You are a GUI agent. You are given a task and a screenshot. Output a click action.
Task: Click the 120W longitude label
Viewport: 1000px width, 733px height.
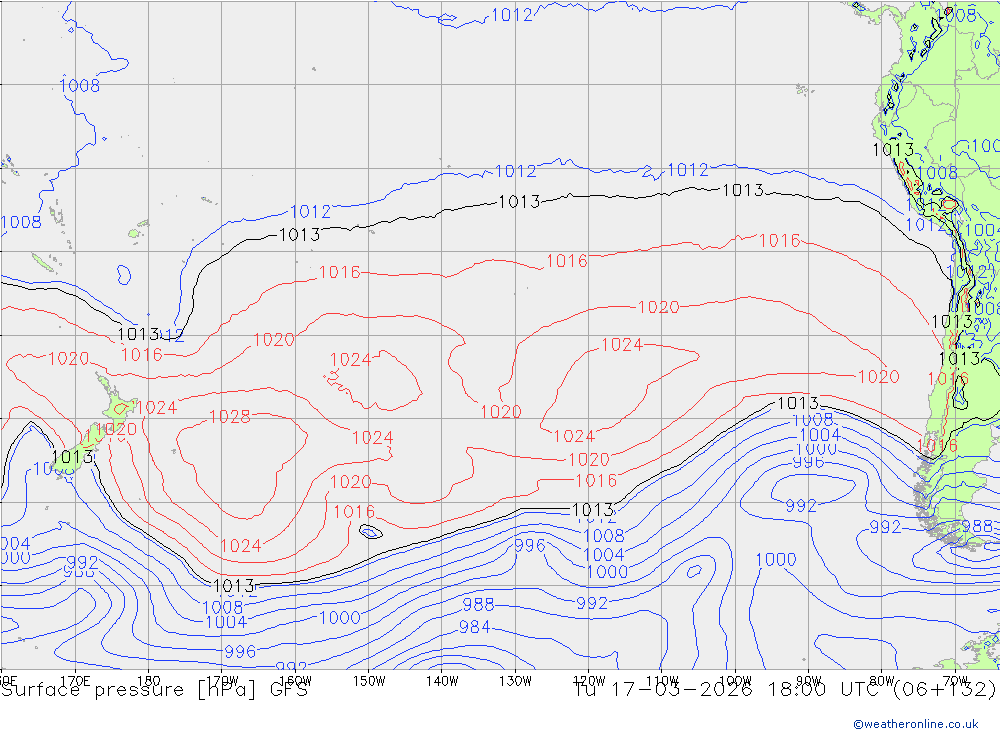(x=589, y=681)
